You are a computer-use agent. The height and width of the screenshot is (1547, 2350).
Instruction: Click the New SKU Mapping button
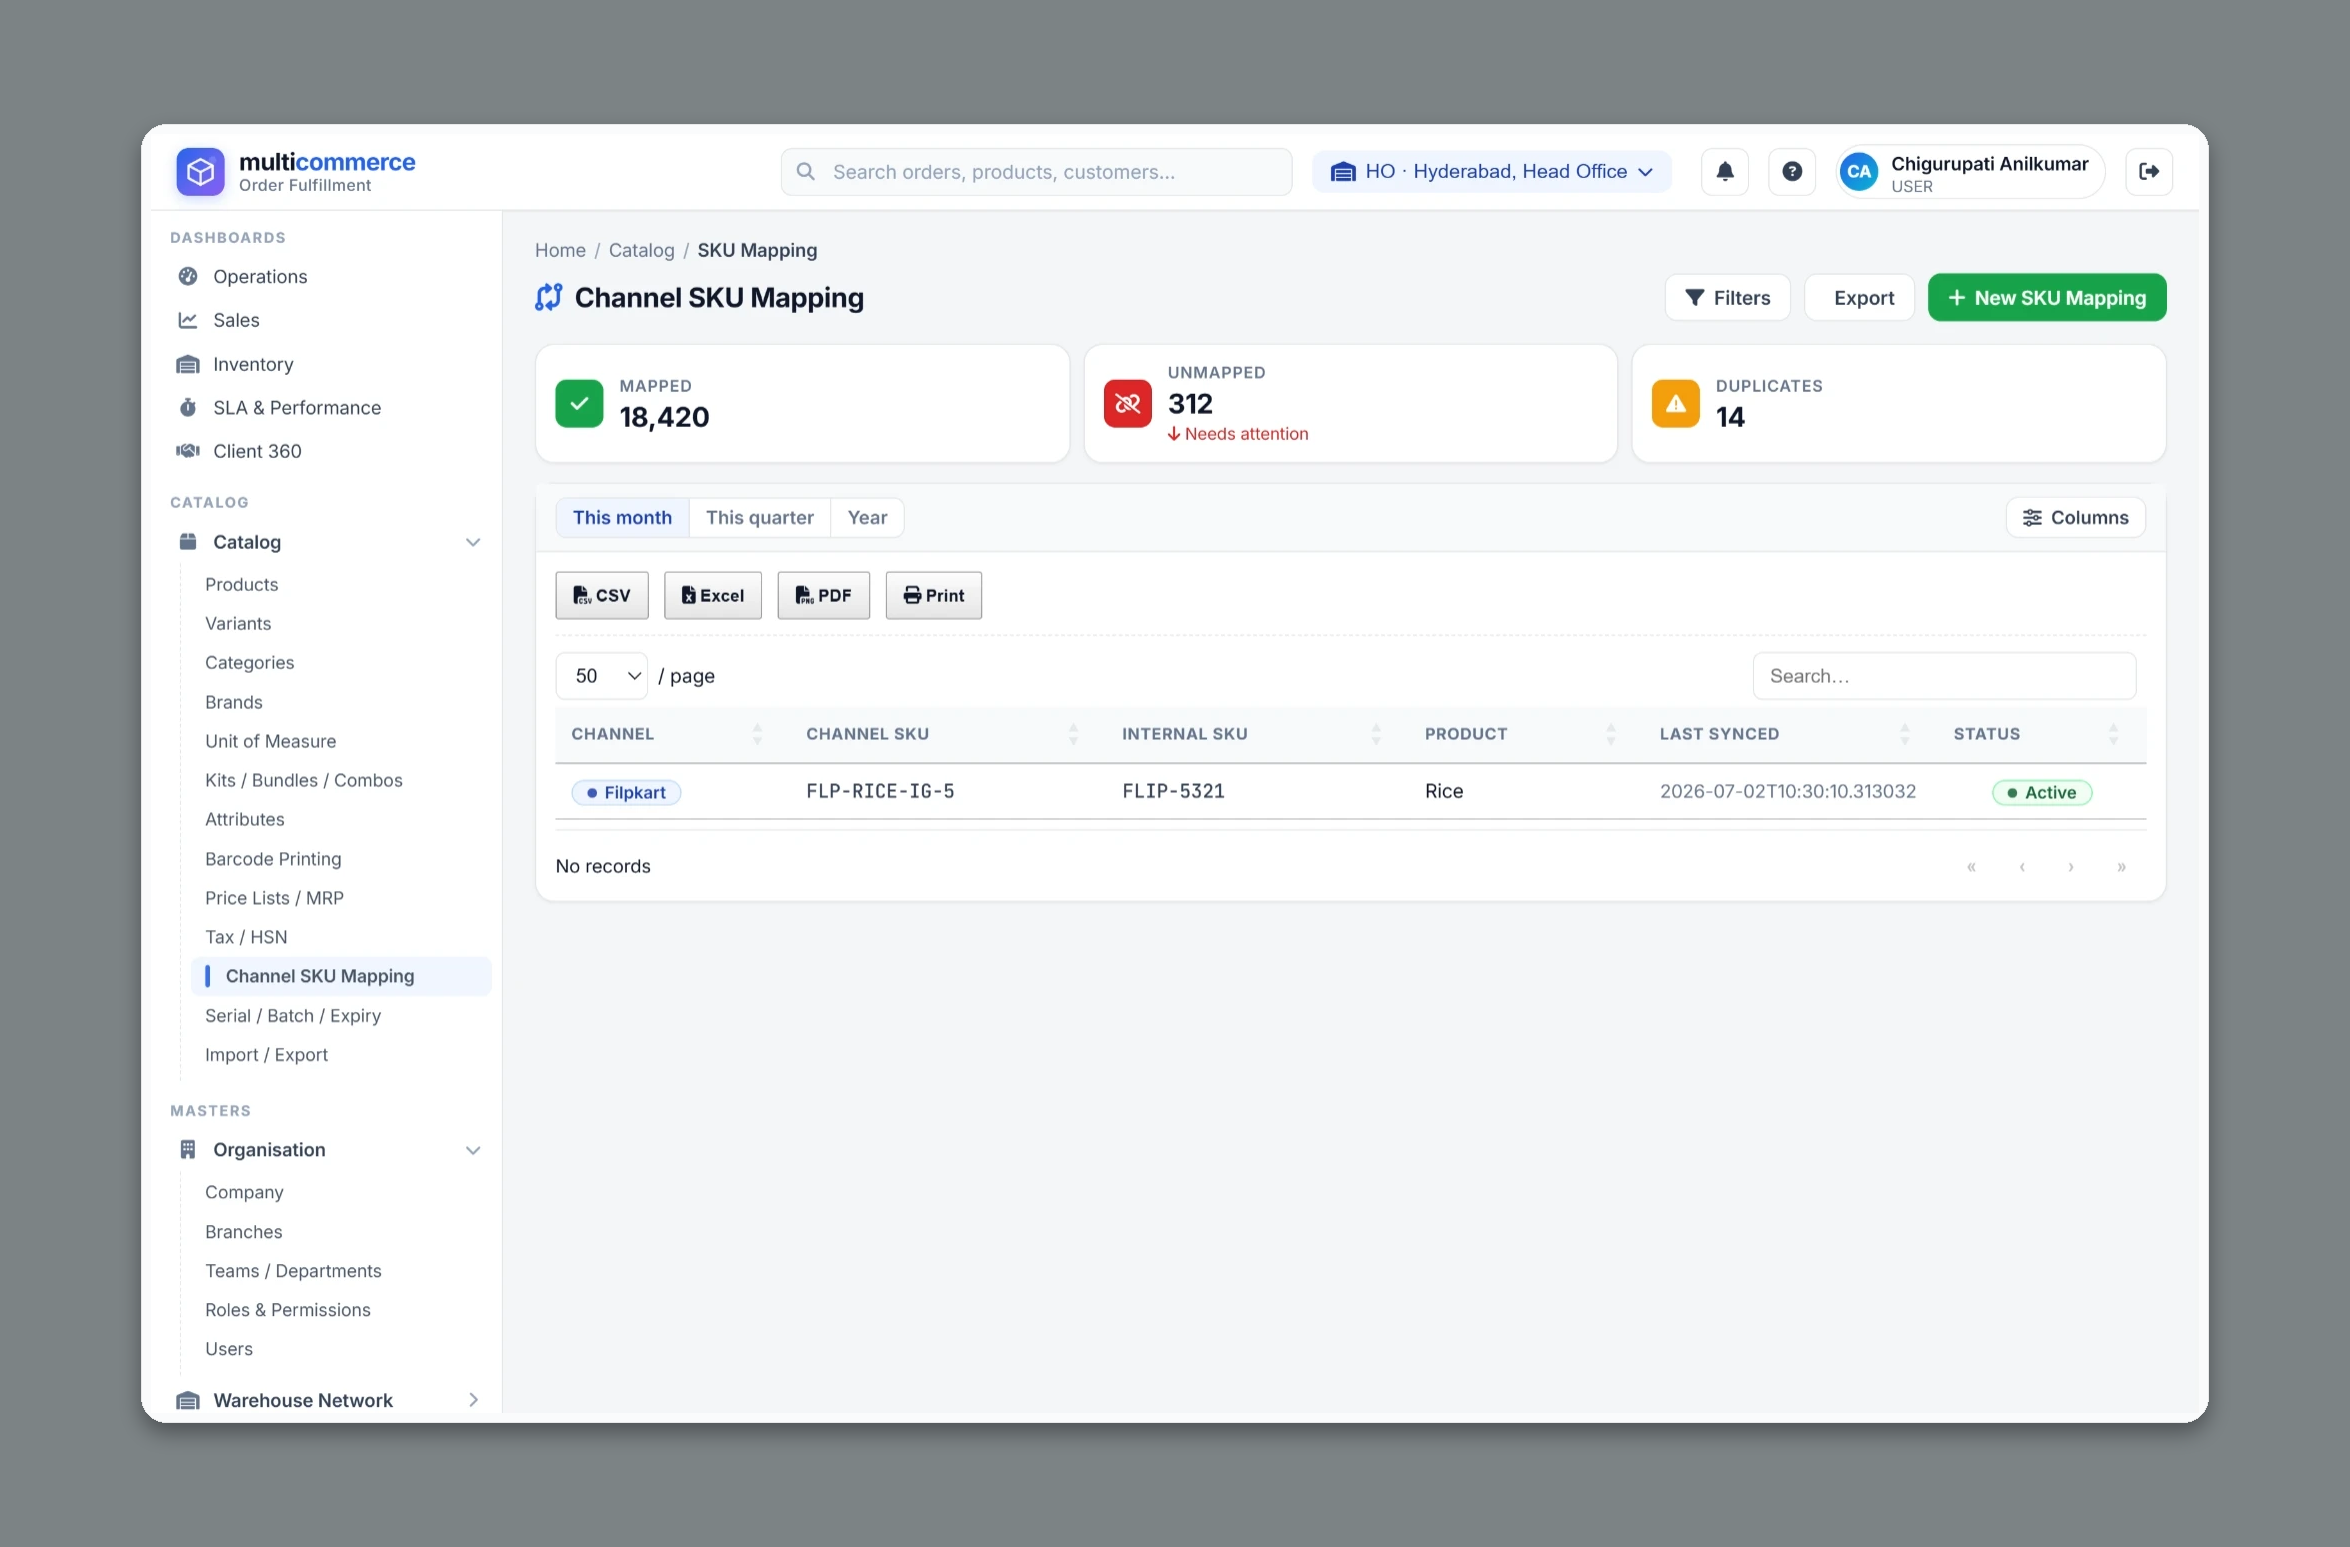tap(2046, 297)
